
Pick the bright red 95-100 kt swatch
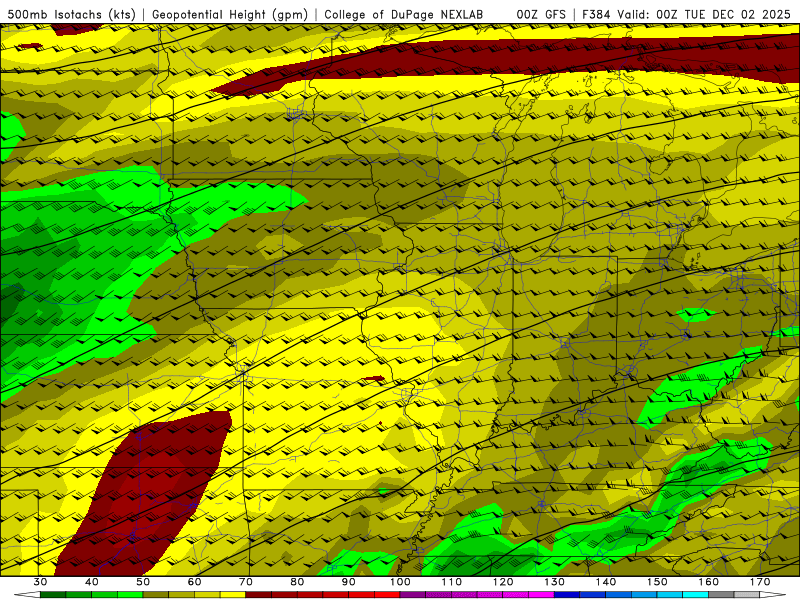pyautogui.click(x=387, y=595)
